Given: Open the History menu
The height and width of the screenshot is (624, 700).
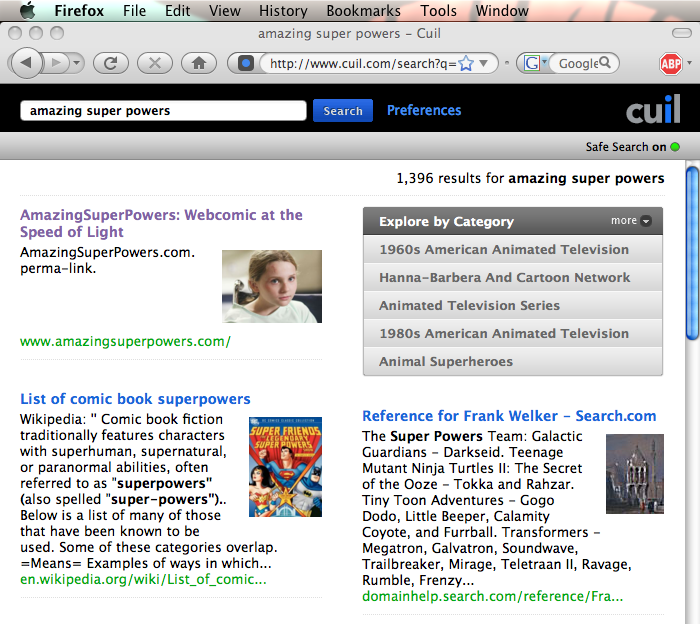Looking at the screenshot, I should [x=283, y=10].
